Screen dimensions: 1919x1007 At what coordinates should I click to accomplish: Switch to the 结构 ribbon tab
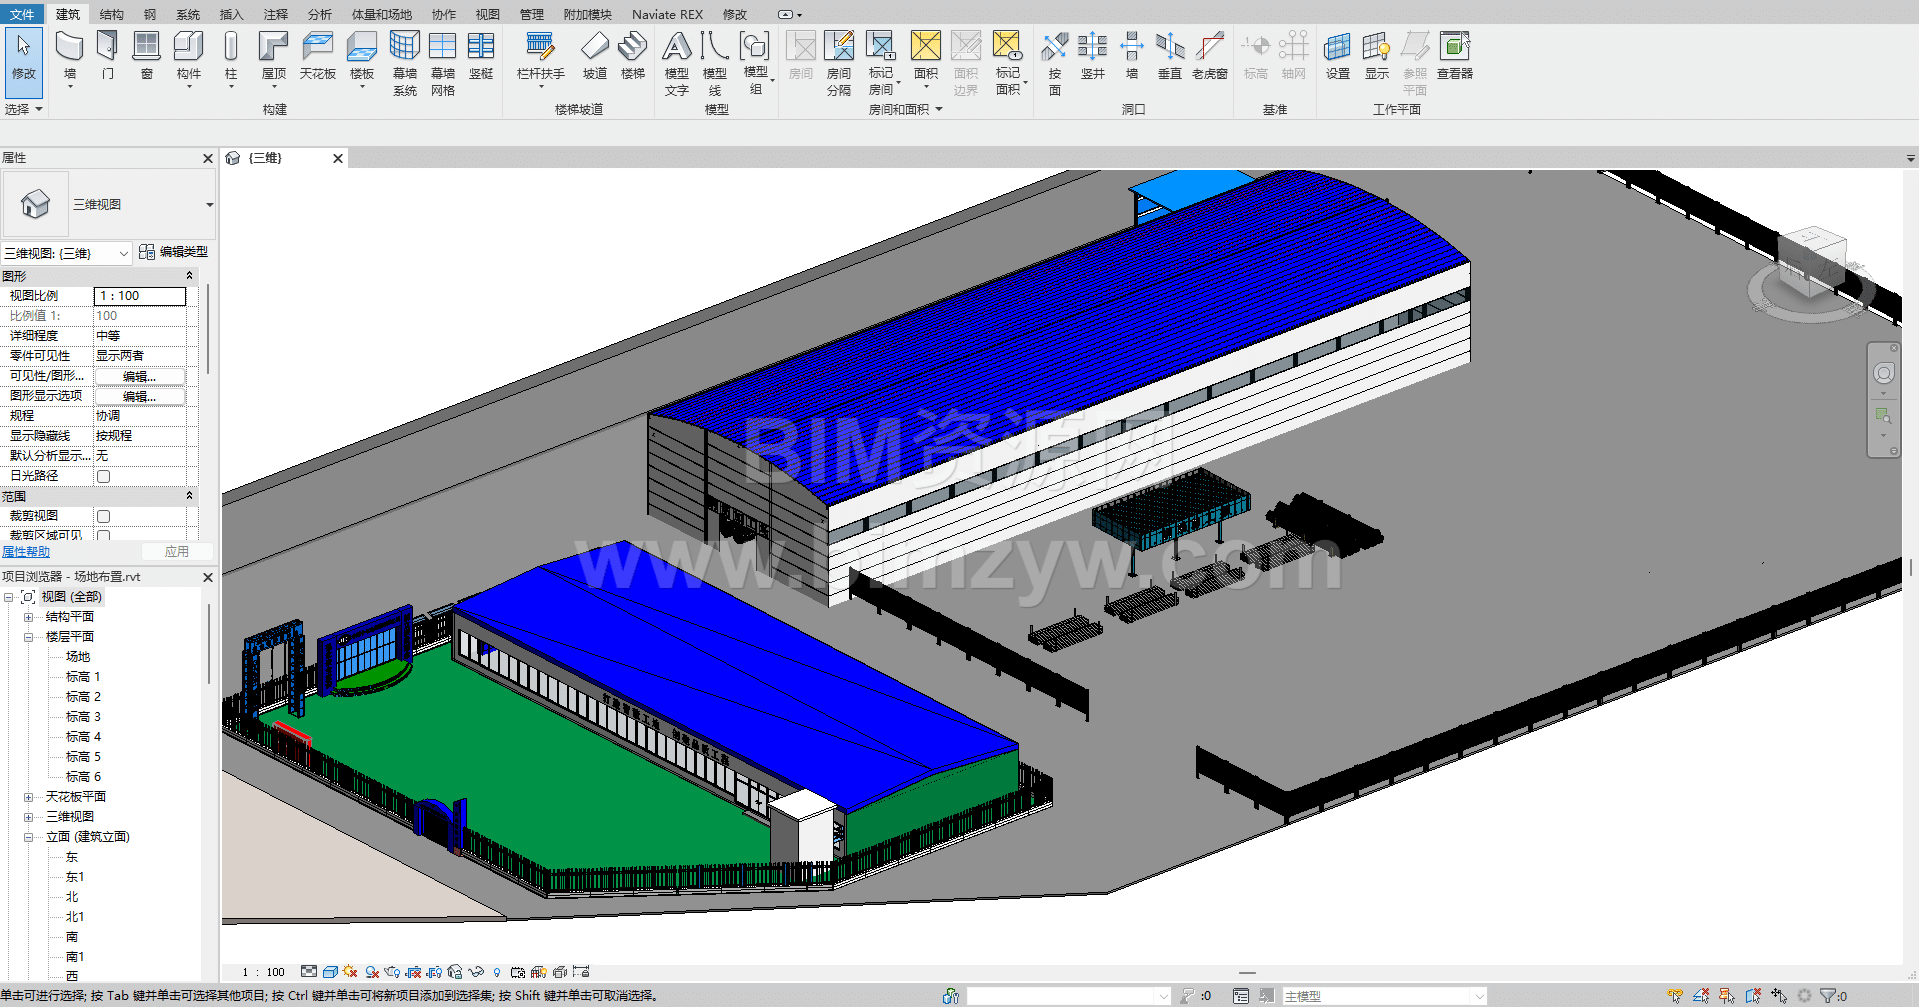[x=112, y=14]
